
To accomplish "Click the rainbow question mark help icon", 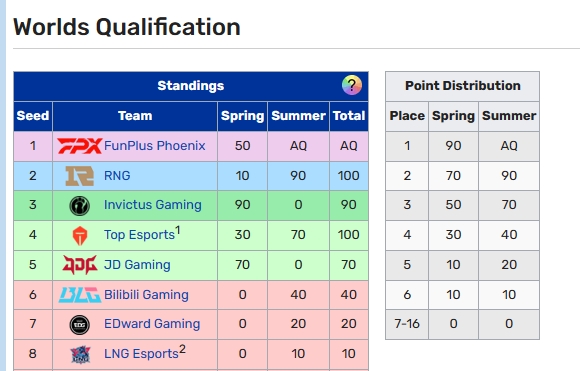I will click(x=351, y=85).
